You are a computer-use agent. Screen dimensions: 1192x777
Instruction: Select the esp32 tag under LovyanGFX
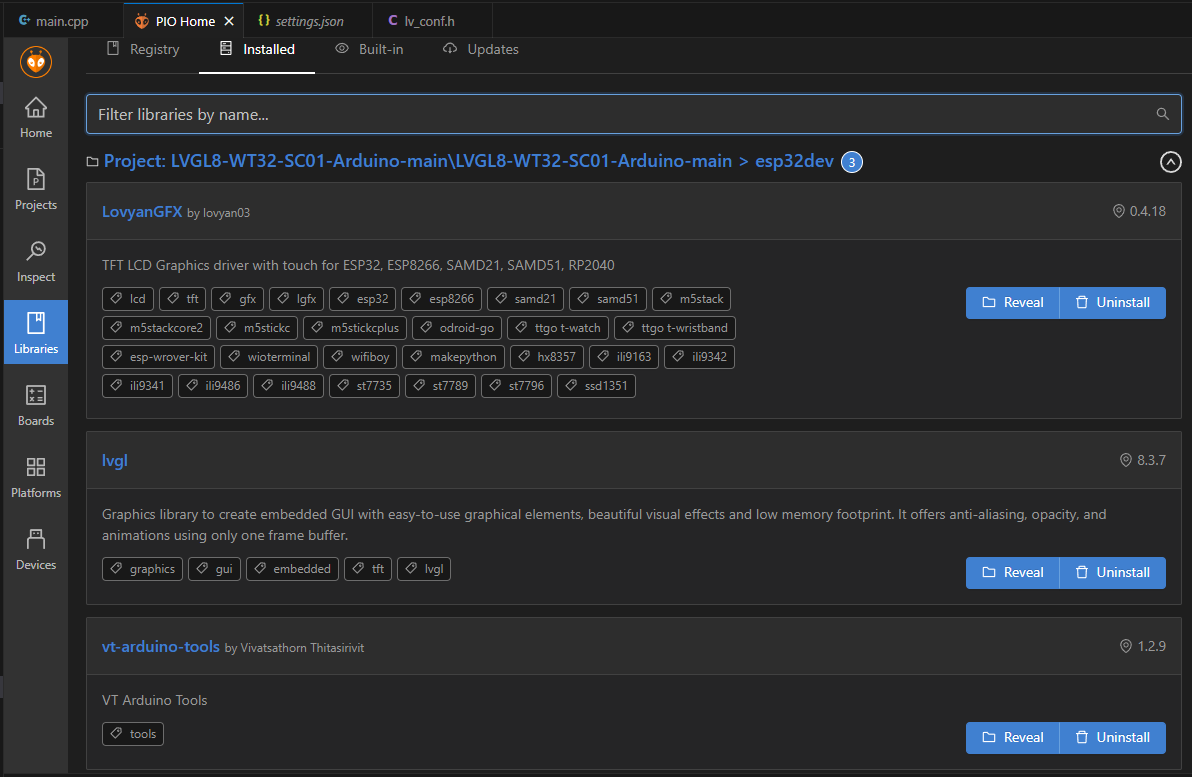pos(361,298)
